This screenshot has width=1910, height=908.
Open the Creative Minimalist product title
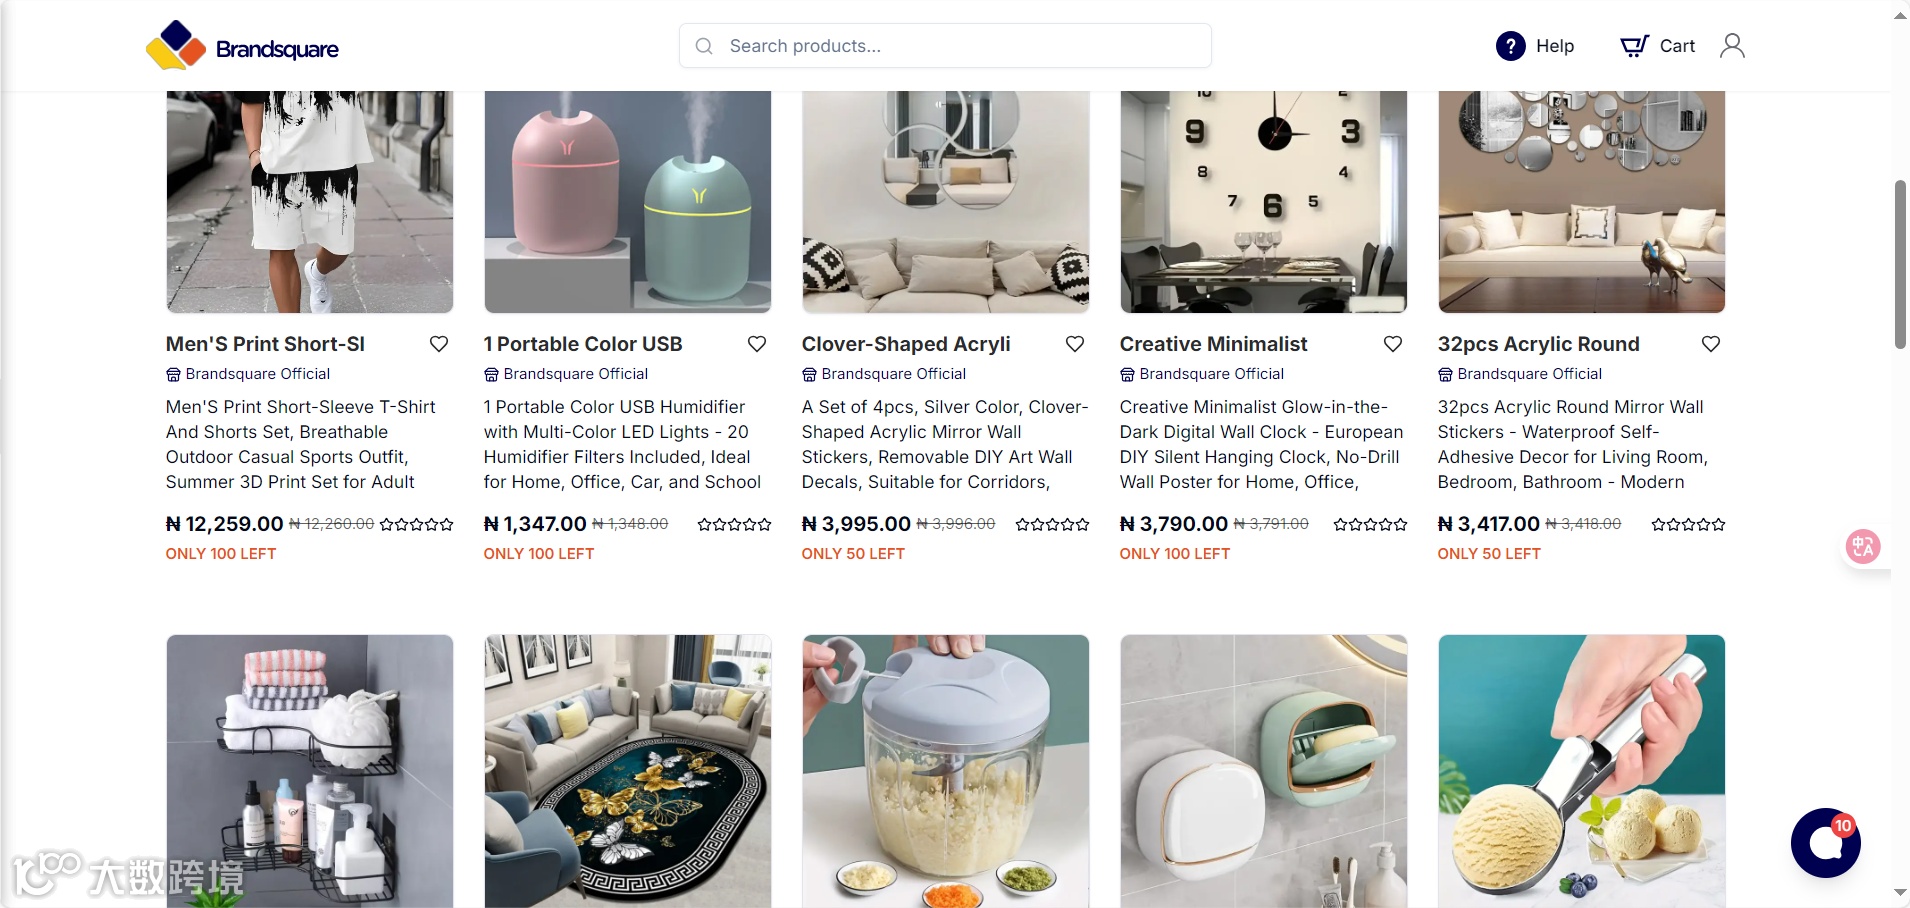point(1213,344)
